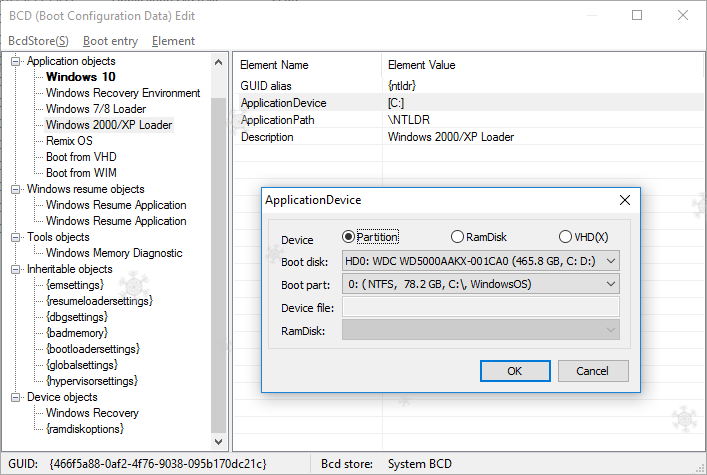Select the {dbgsettings} object
The image size is (707, 475).
point(77,317)
